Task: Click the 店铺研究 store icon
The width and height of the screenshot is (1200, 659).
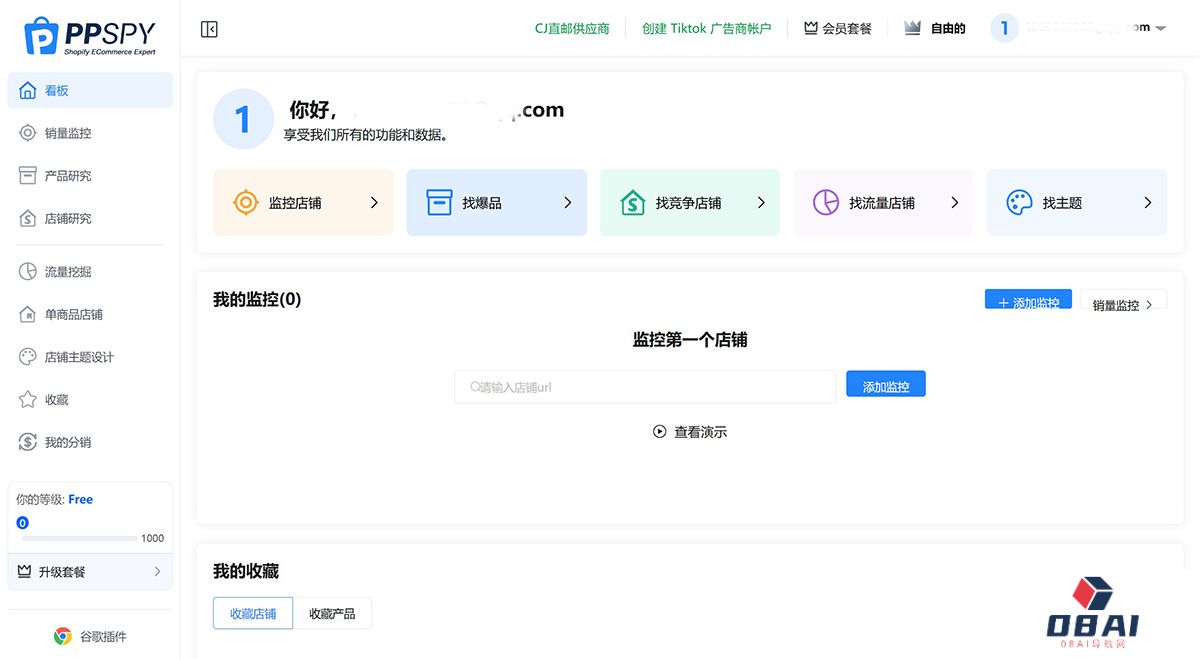Action: (27, 218)
